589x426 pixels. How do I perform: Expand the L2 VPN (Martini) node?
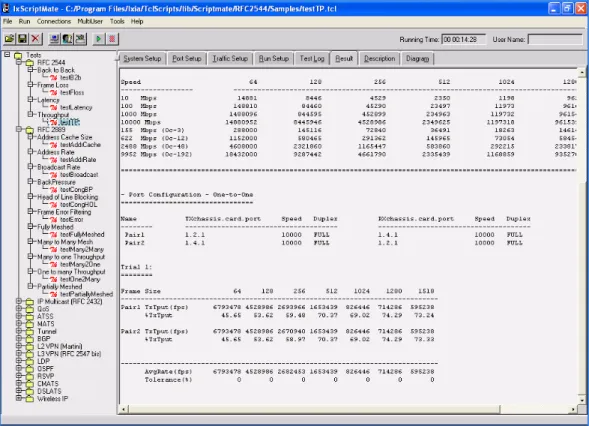pos(19,346)
